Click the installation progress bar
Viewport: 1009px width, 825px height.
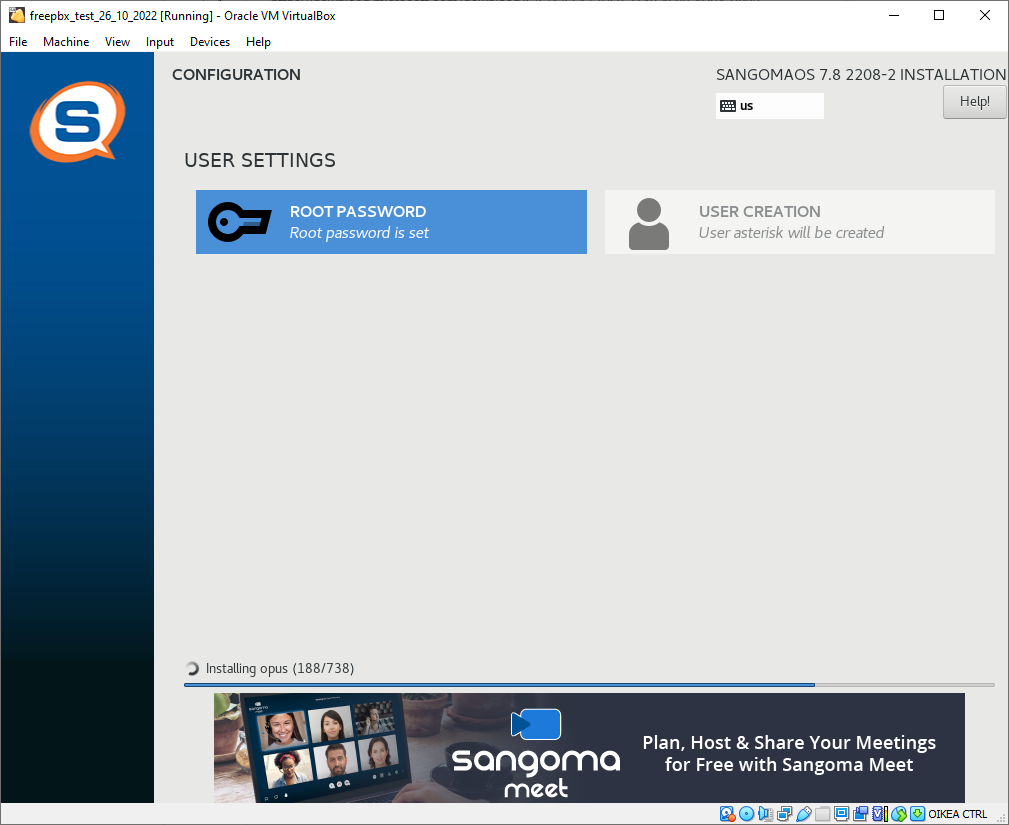point(589,685)
